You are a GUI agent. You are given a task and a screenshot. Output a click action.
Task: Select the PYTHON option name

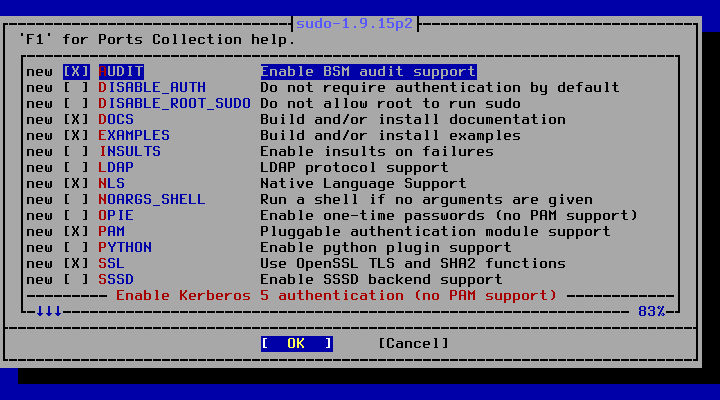click(x=125, y=248)
